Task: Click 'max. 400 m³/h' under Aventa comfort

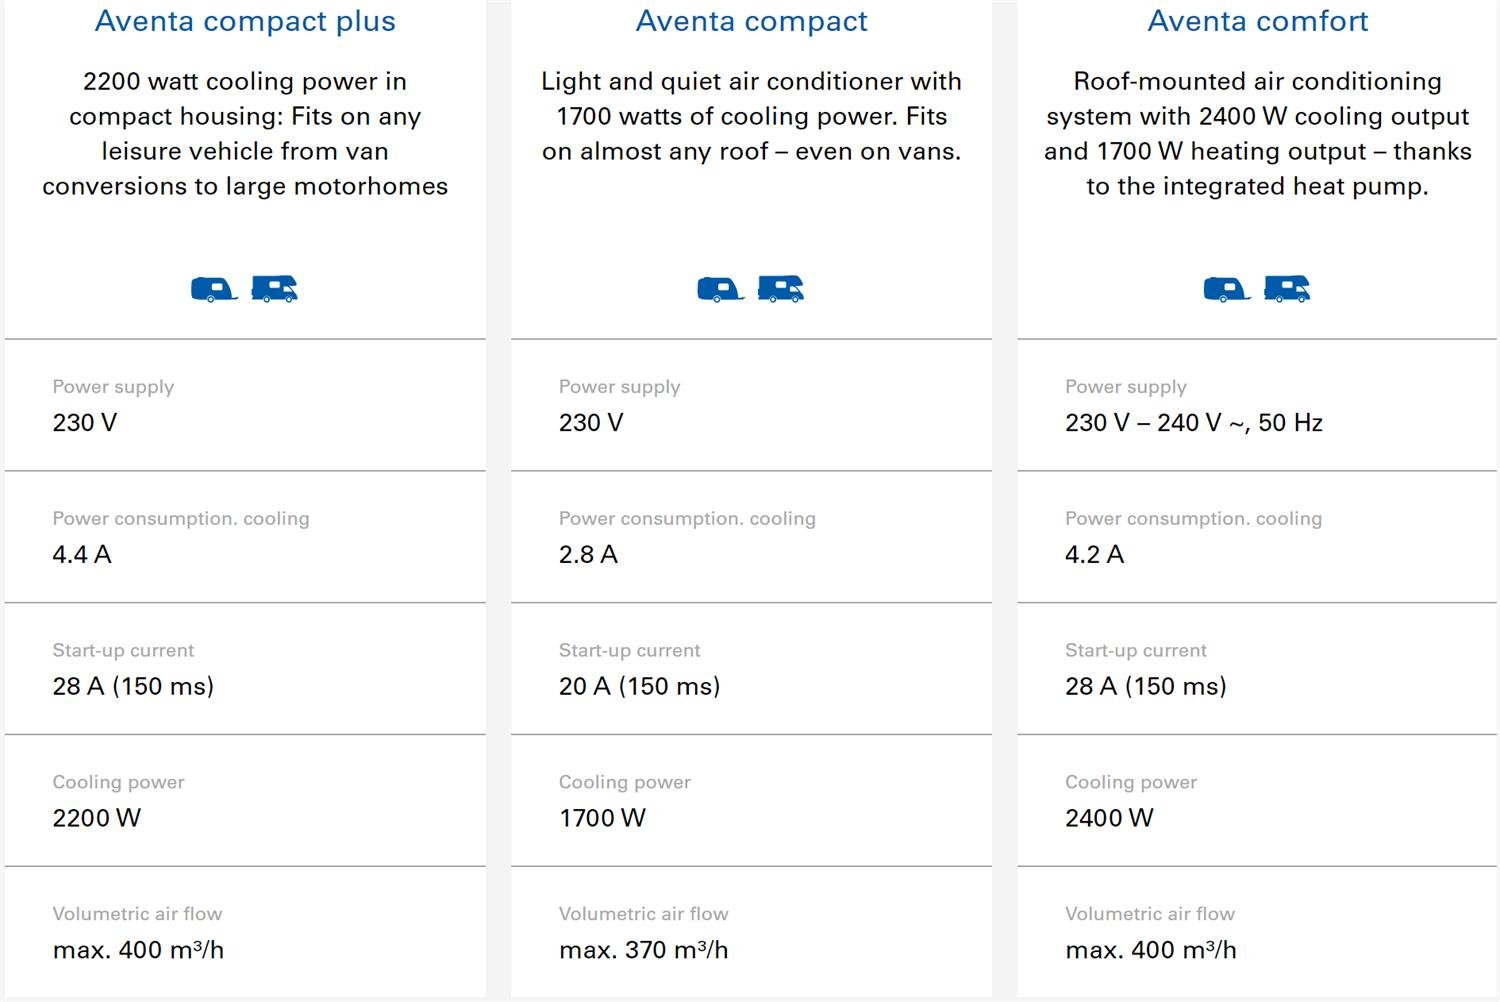Action: 1151,950
